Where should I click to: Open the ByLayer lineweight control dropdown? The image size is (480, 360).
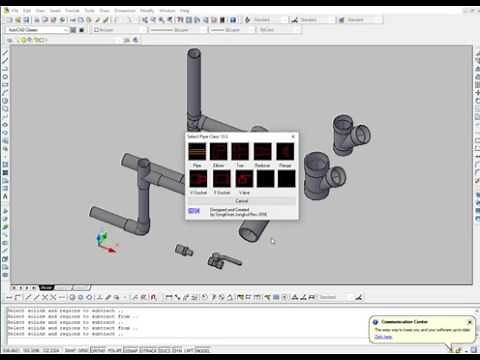232,30
